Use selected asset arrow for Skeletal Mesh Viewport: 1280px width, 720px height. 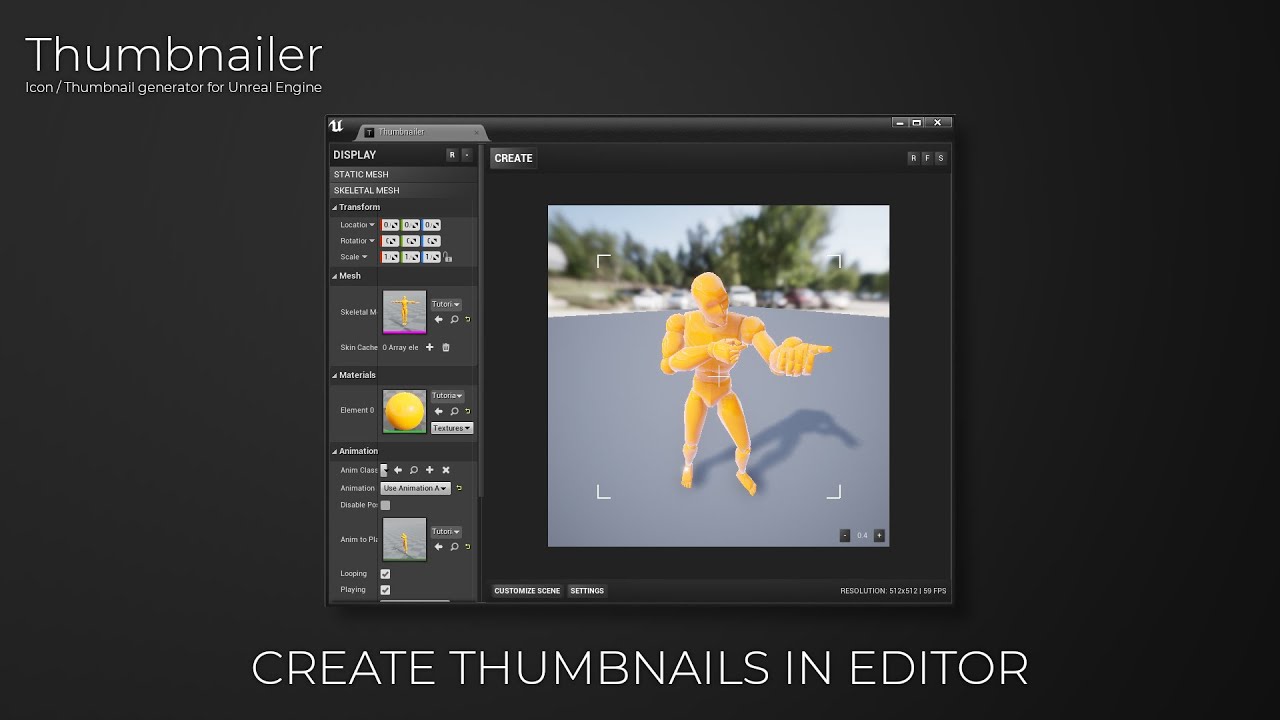tap(438, 320)
